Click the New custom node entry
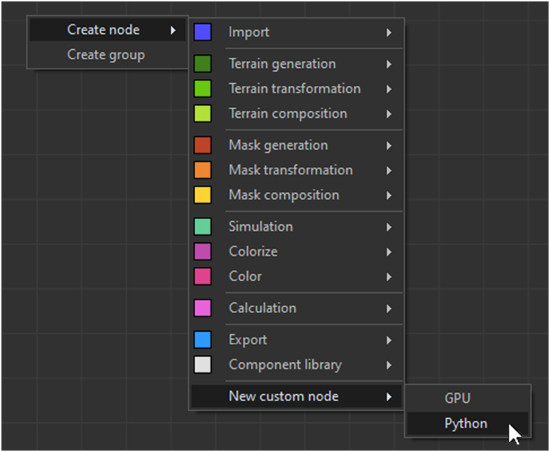Screen dimensions: 550x452 297,397
